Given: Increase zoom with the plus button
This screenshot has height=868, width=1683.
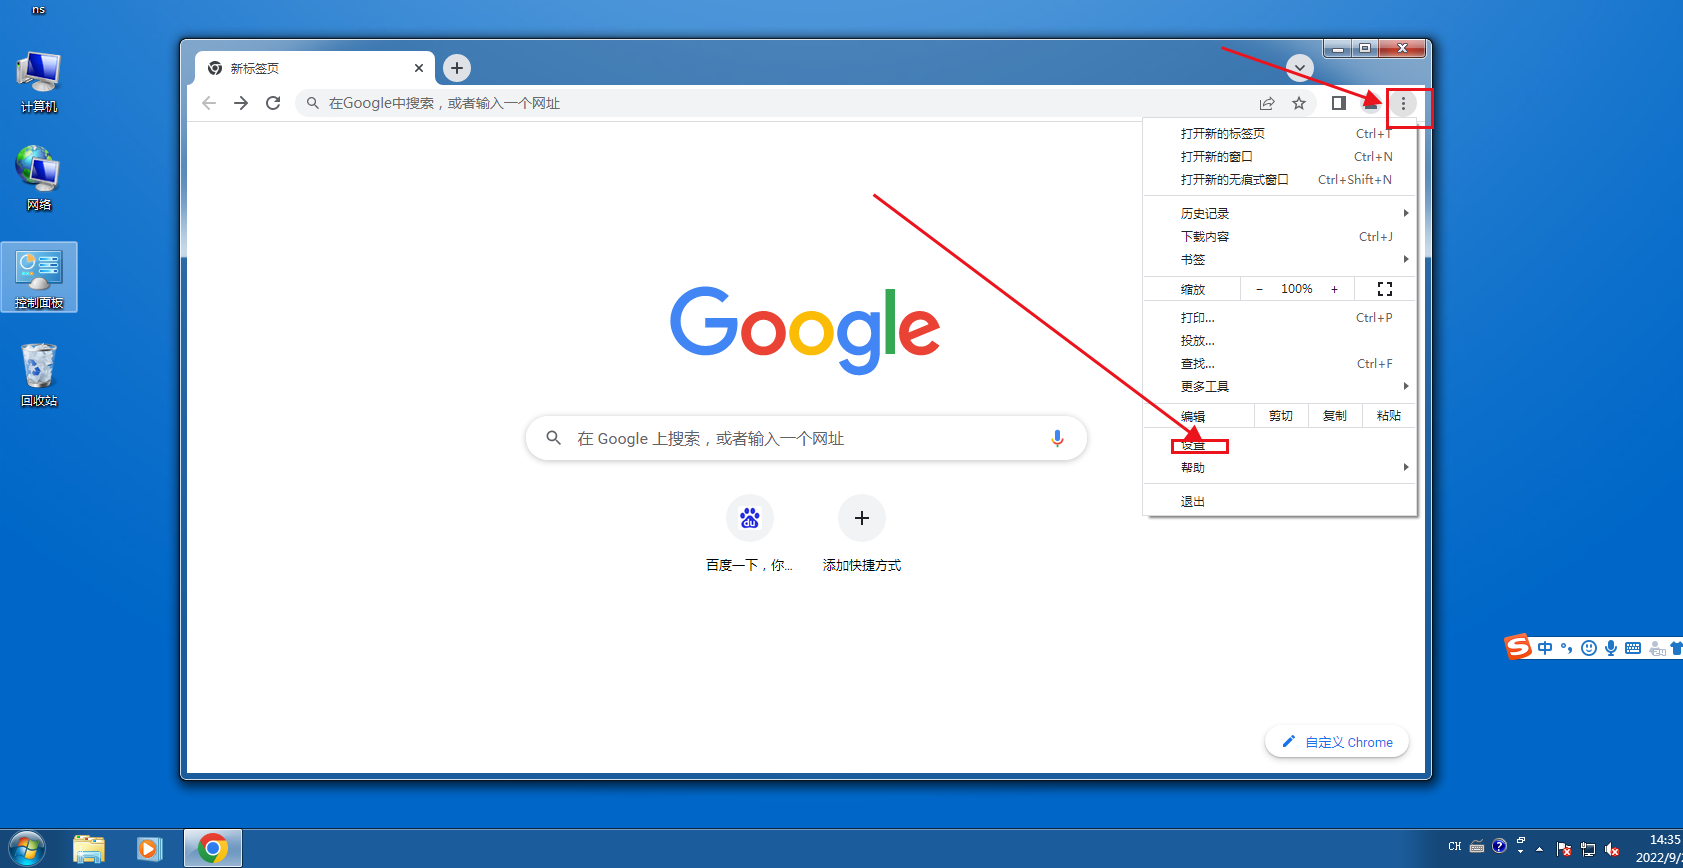Looking at the screenshot, I should [1334, 289].
